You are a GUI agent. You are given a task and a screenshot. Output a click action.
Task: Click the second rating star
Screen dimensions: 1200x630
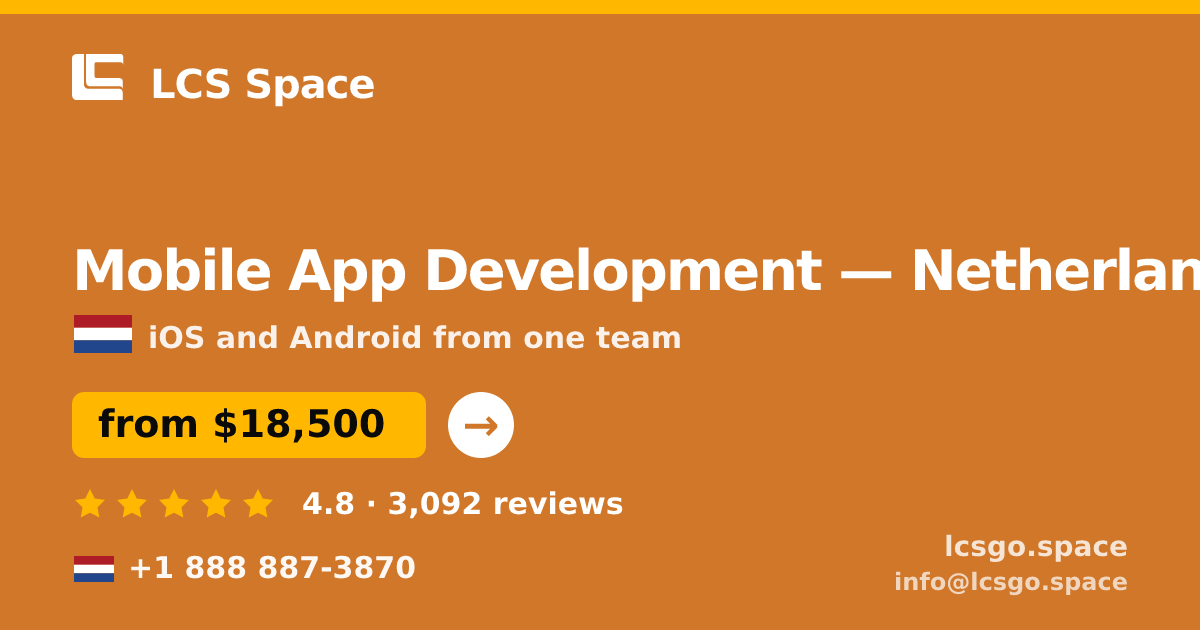[x=132, y=504]
